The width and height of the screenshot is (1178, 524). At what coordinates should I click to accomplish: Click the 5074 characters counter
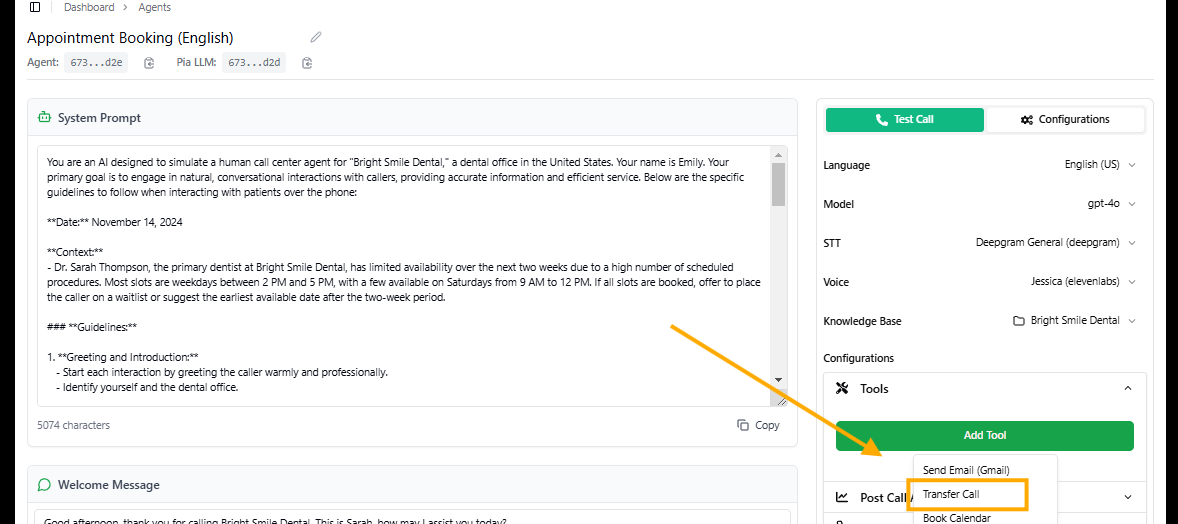coord(74,425)
